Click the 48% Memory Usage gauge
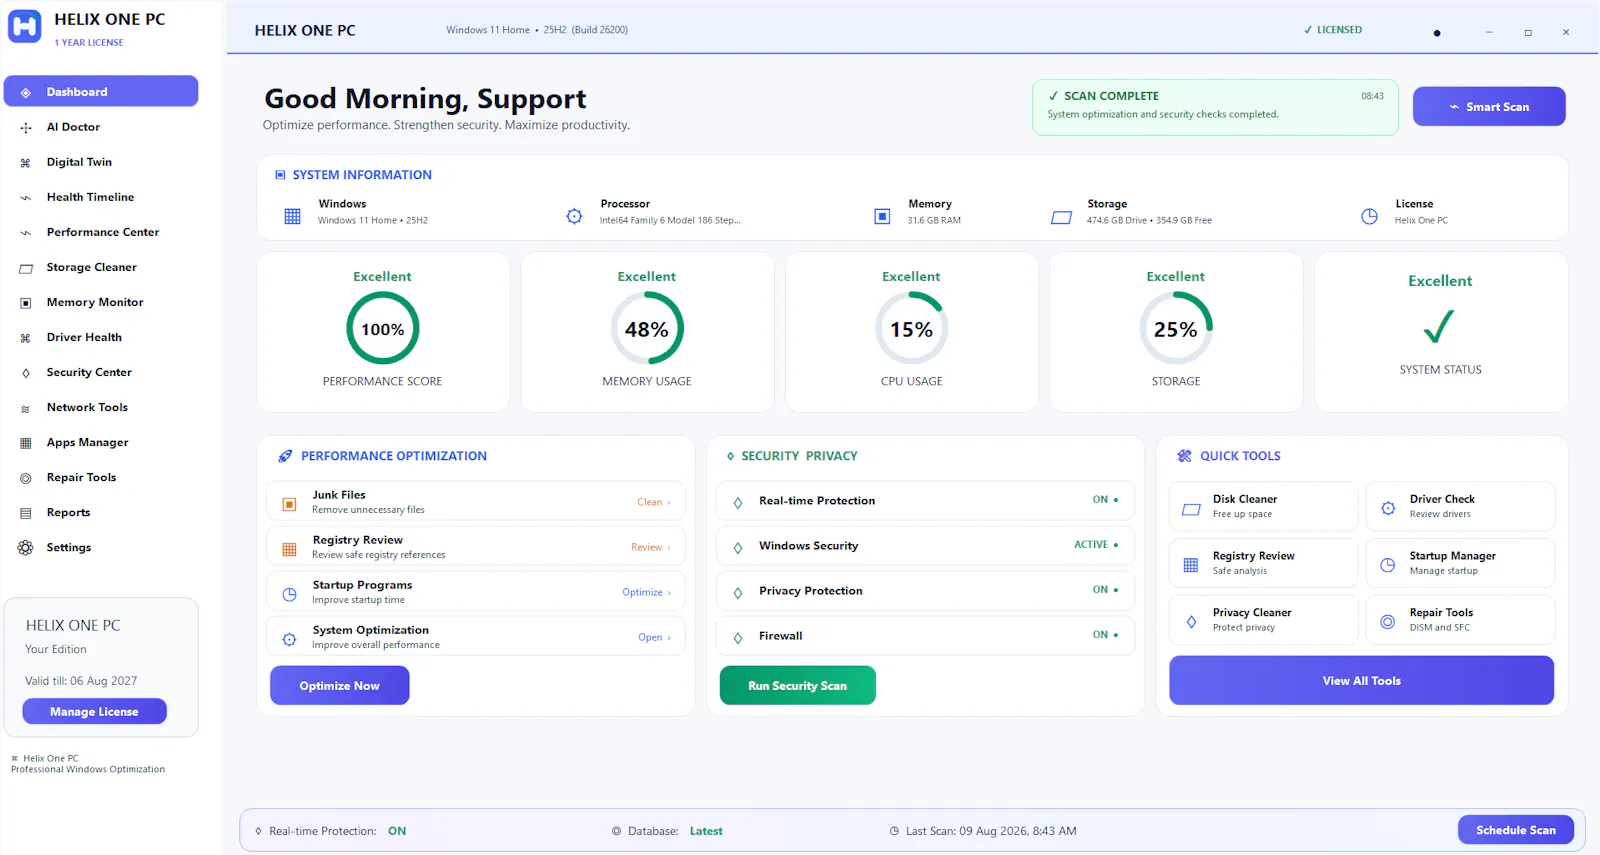 (647, 329)
